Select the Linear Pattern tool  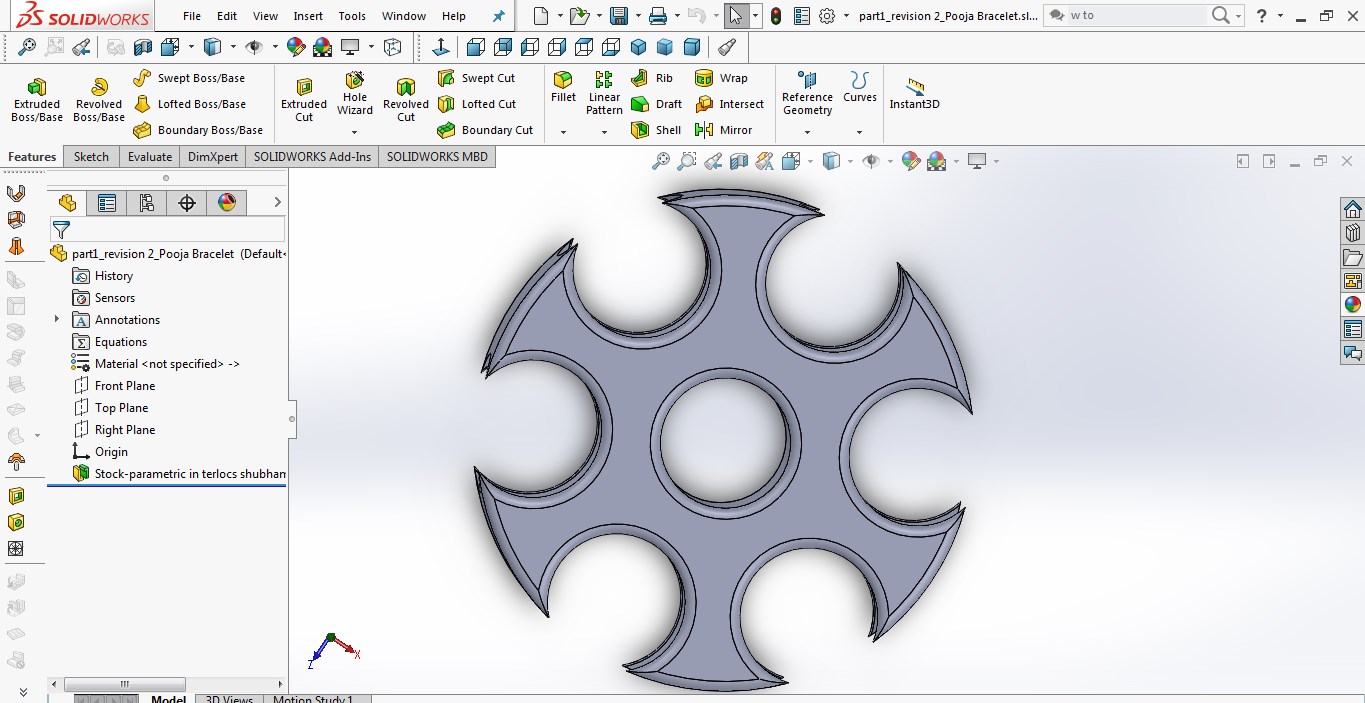click(604, 93)
